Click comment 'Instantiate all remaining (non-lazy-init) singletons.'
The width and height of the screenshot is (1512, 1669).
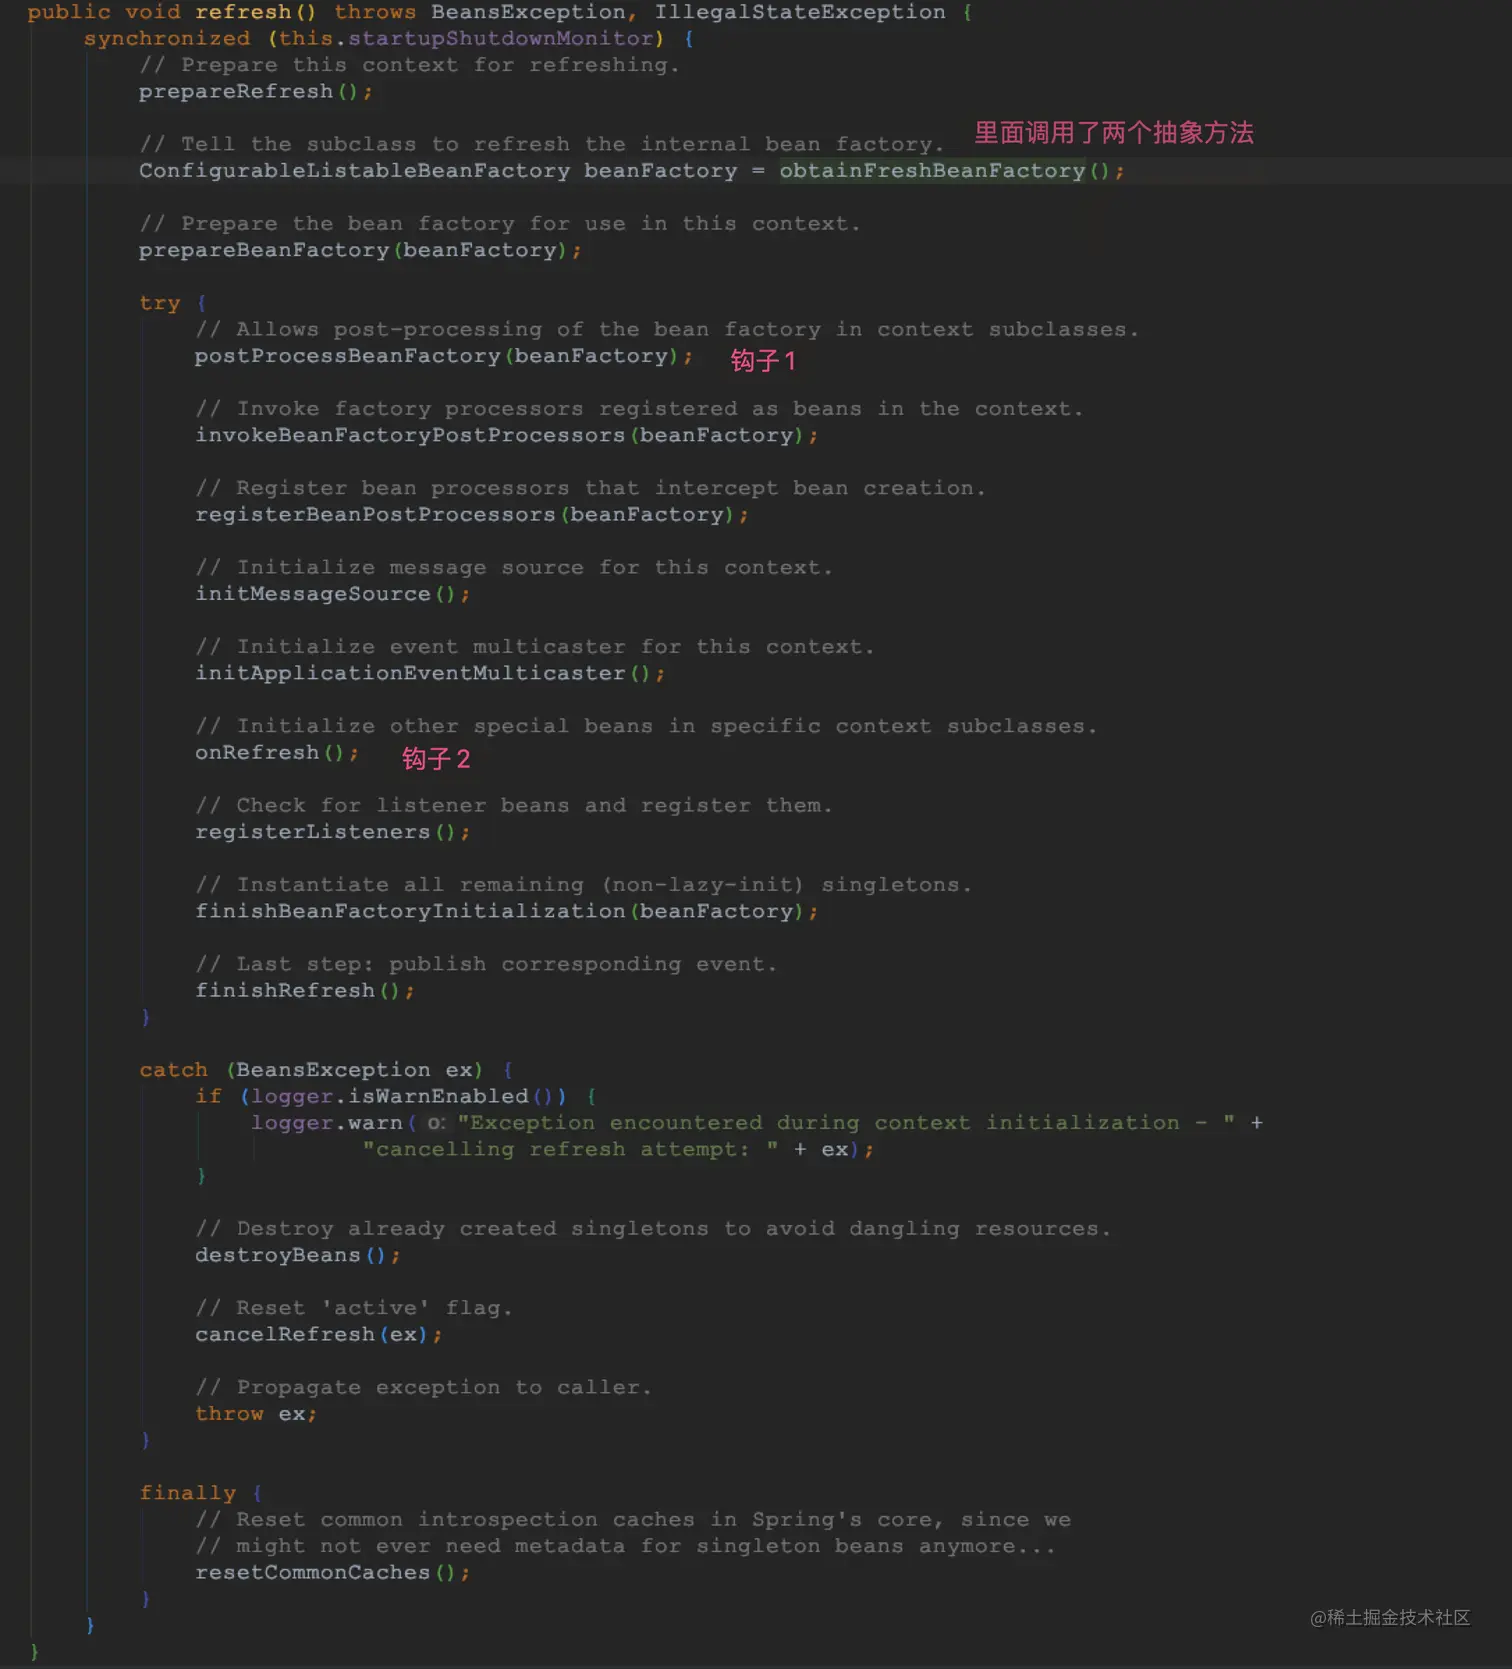(583, 885)
